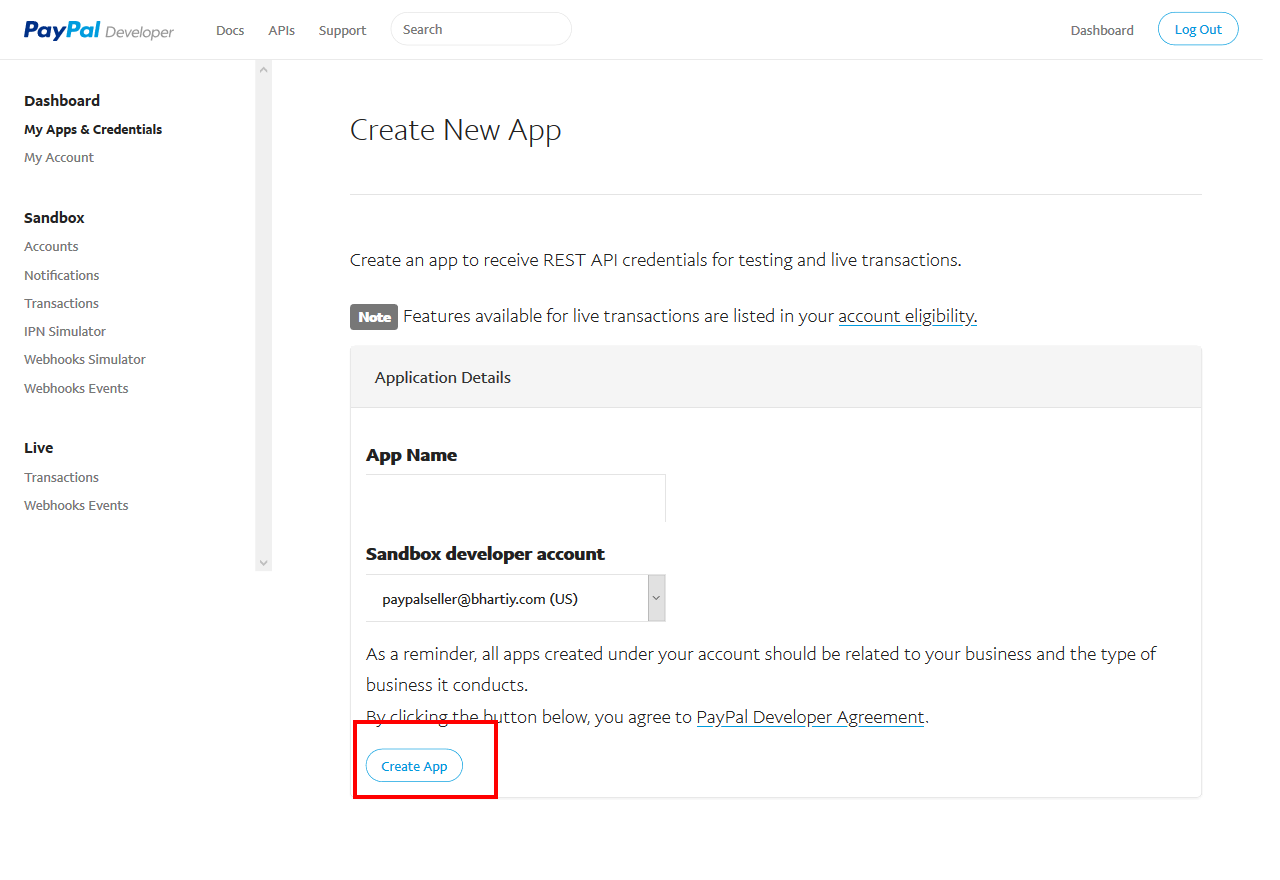Click the Create New App title
The height and width of the screenshot is (880, 1280).
456,130
